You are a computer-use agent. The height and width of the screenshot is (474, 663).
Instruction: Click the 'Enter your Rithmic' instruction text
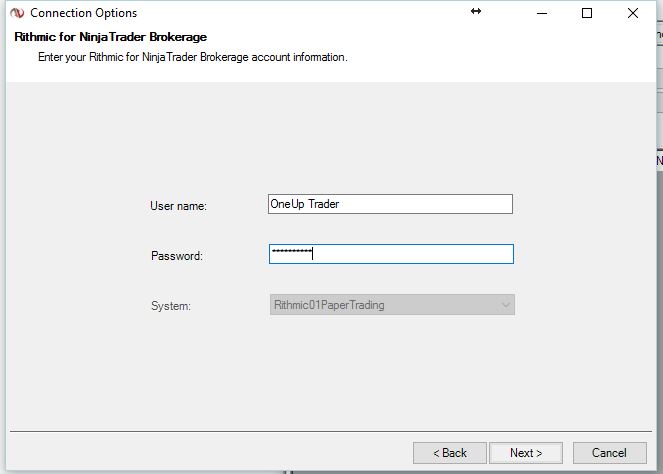(193, 57)
